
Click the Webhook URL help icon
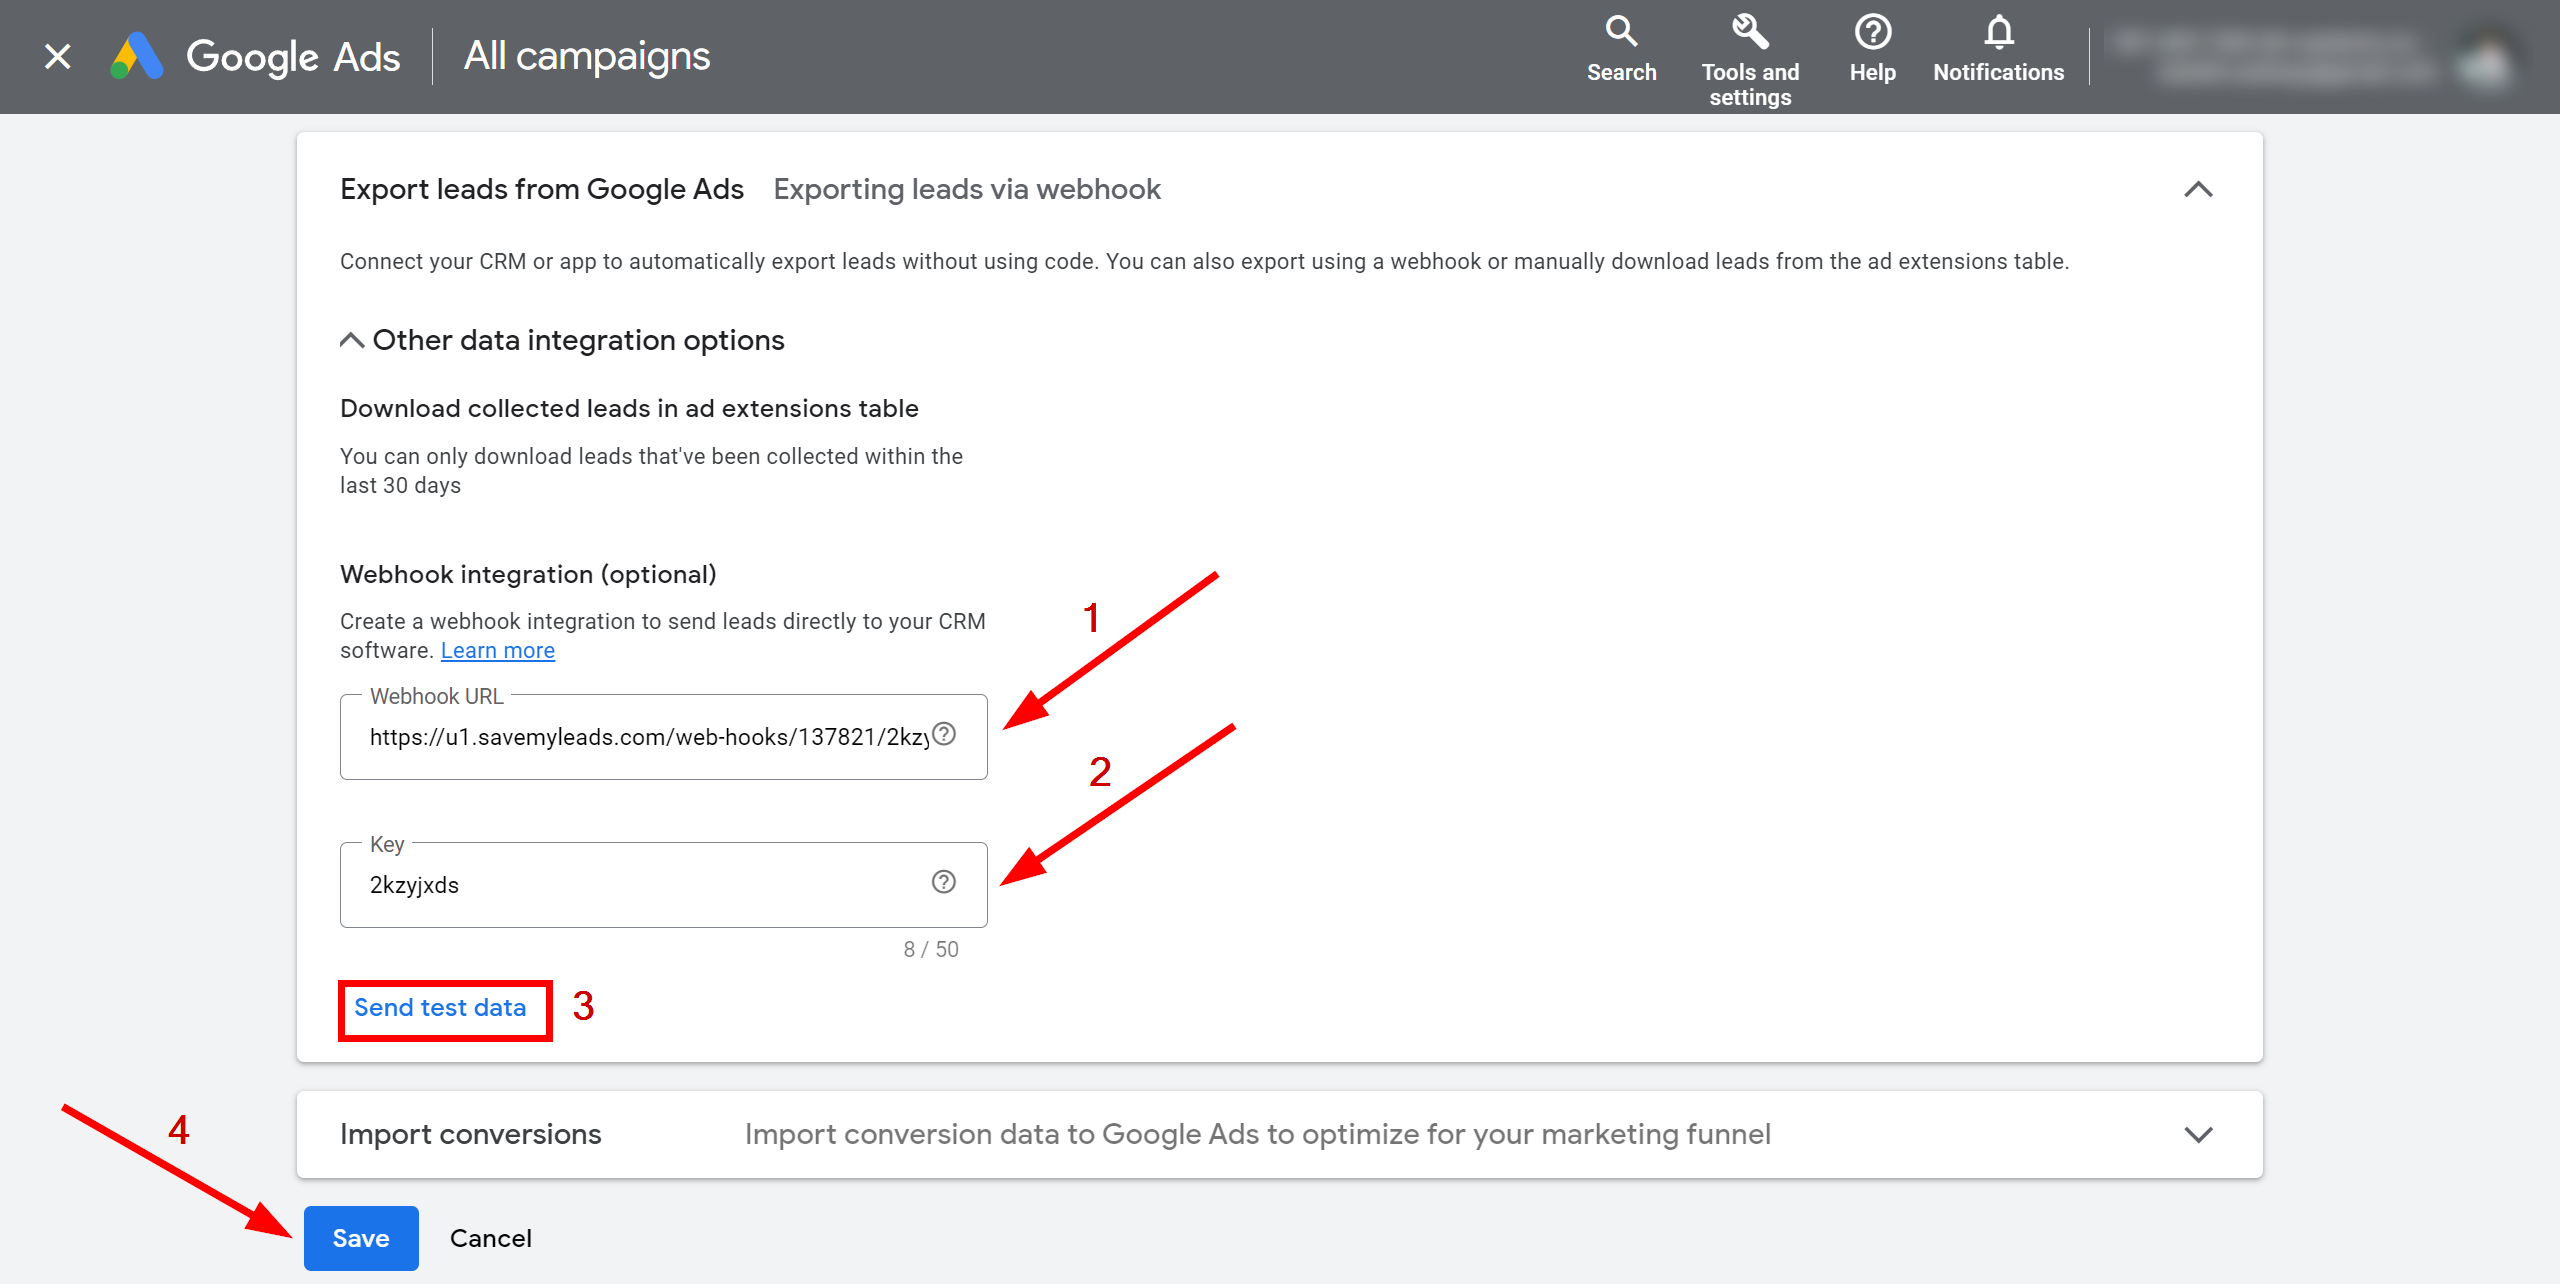944,734
